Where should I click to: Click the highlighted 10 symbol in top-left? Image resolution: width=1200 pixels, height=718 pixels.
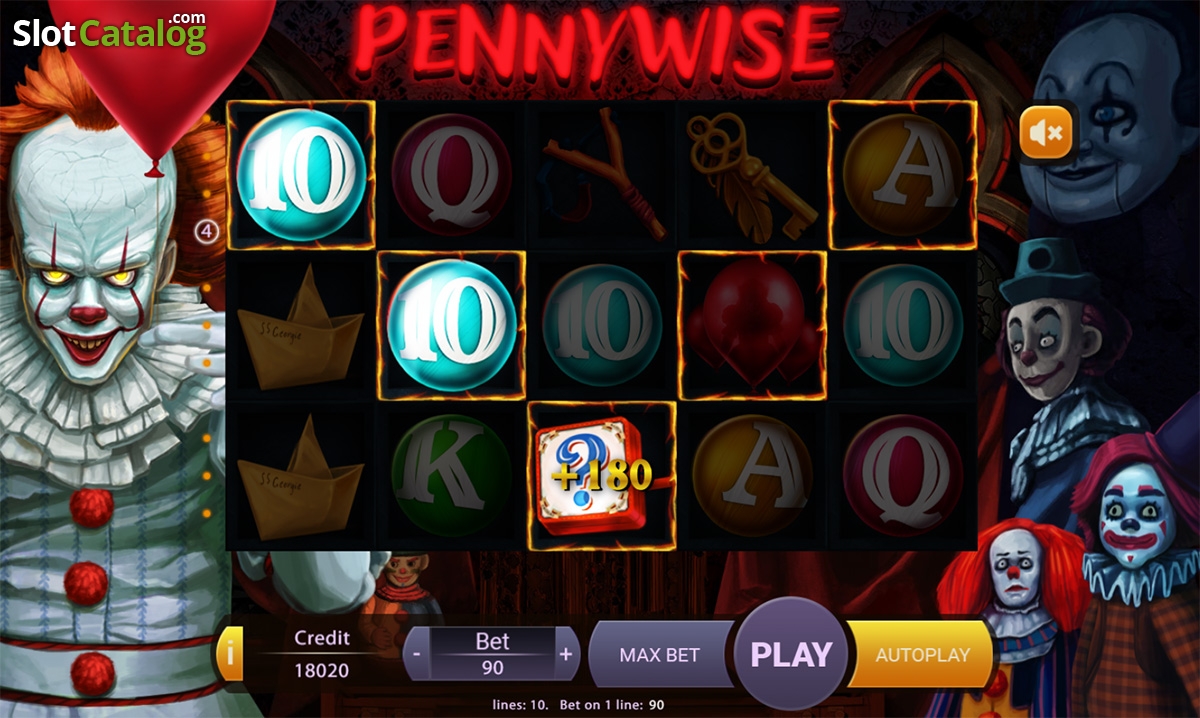click(x=300, y=174)
